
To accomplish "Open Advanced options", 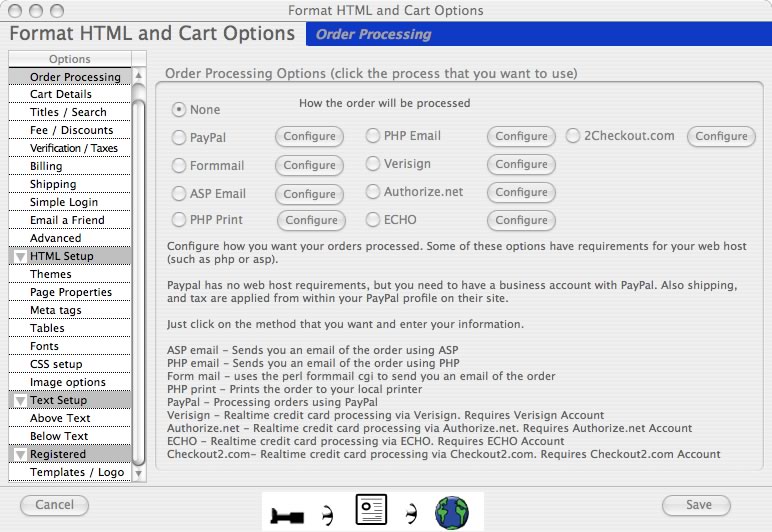I will point(70,238).
